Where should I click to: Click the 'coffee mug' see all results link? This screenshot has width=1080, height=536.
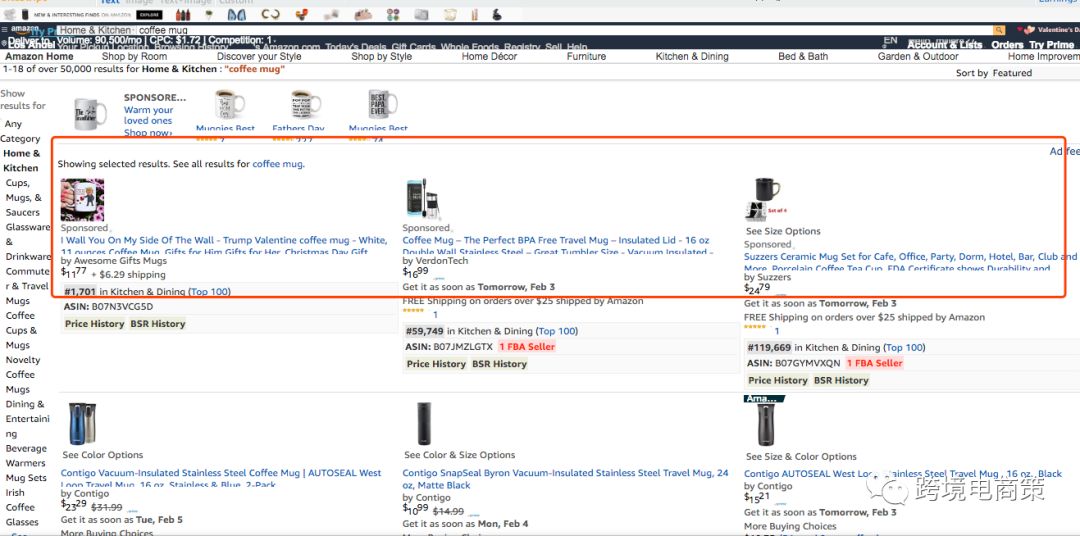[277, 164]
